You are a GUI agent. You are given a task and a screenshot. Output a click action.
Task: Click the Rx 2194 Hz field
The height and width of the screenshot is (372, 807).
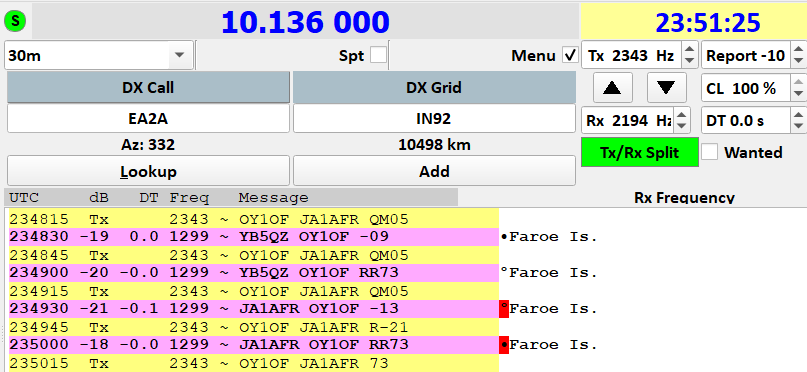pyautogui.click(x=628, y=121)
